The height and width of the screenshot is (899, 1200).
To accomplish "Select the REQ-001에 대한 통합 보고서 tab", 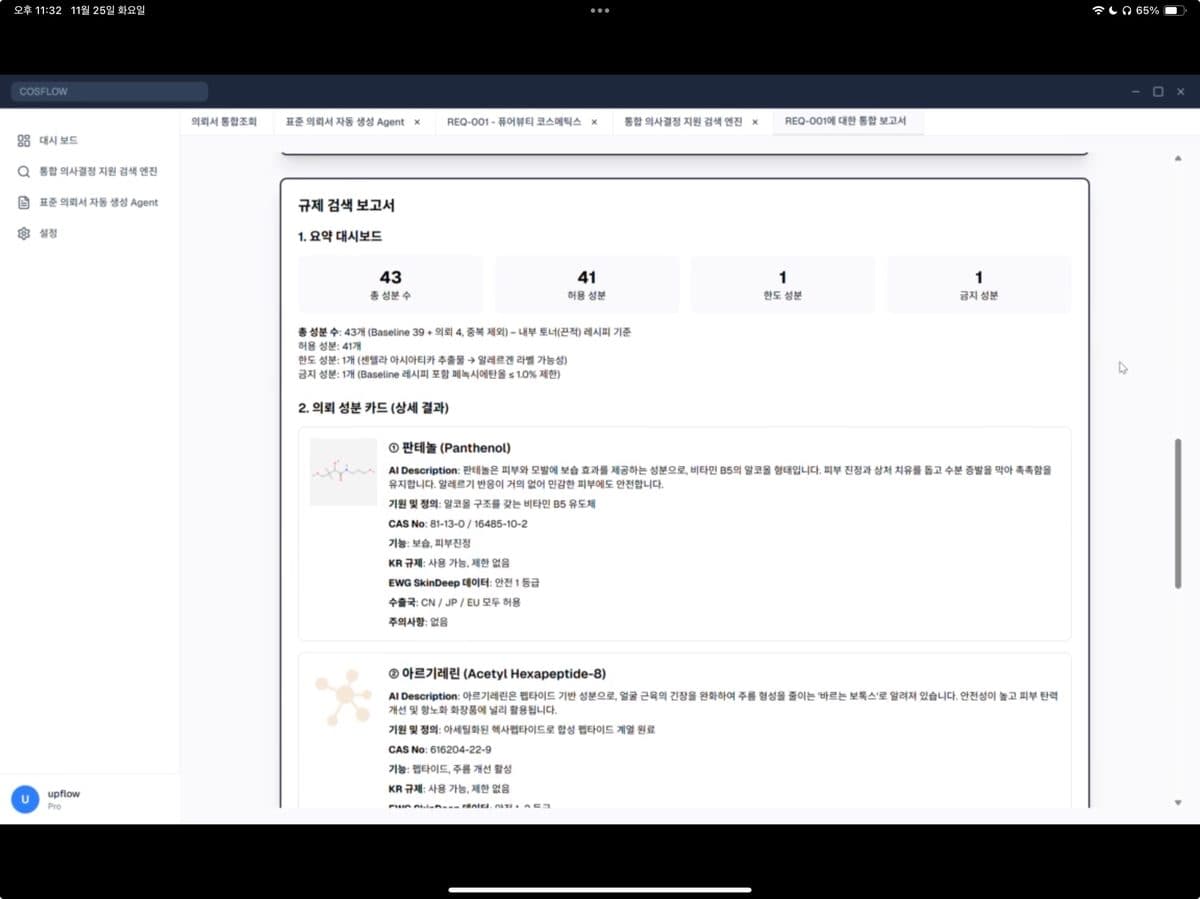I will [x=846, y=121].
